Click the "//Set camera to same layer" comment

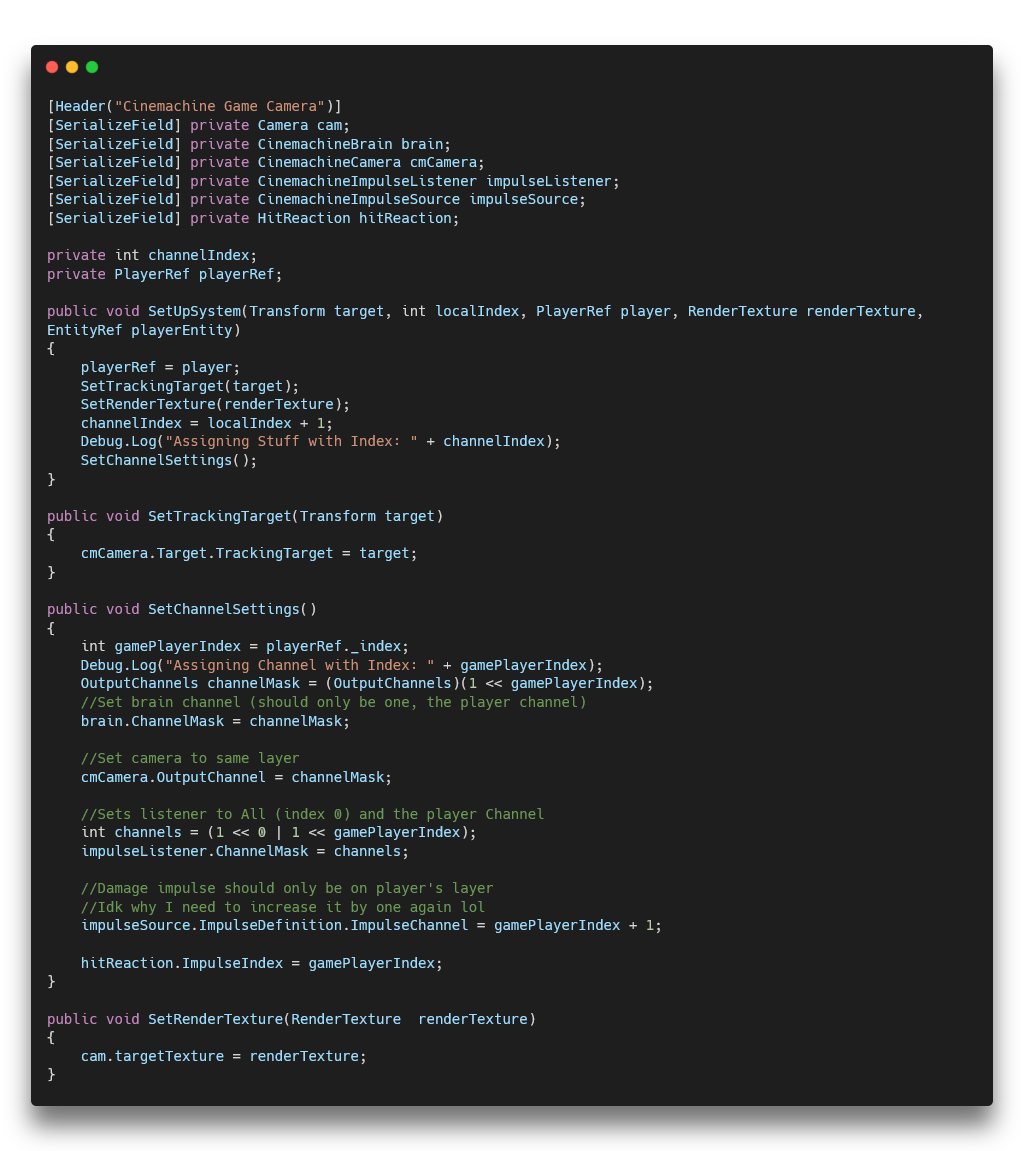click(190, 758)
